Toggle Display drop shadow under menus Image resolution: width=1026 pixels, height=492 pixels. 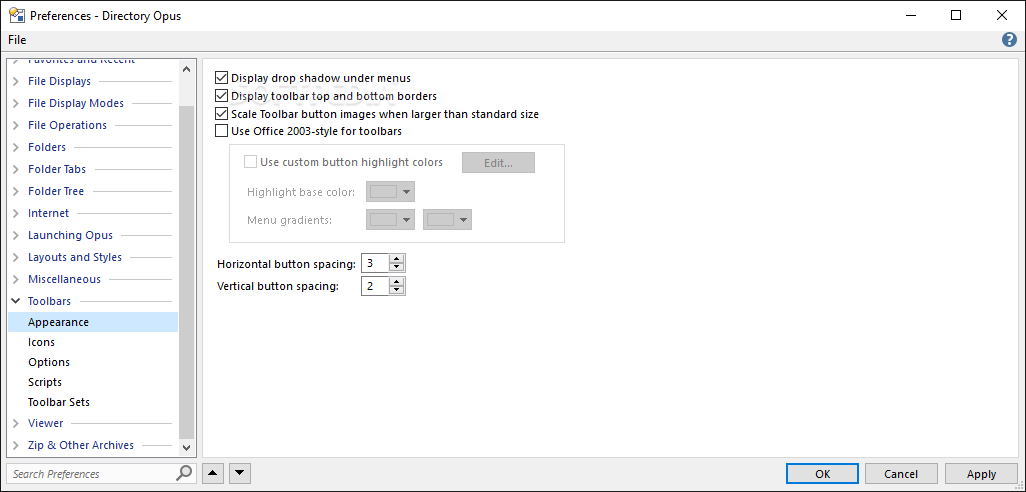click(222, 78)
